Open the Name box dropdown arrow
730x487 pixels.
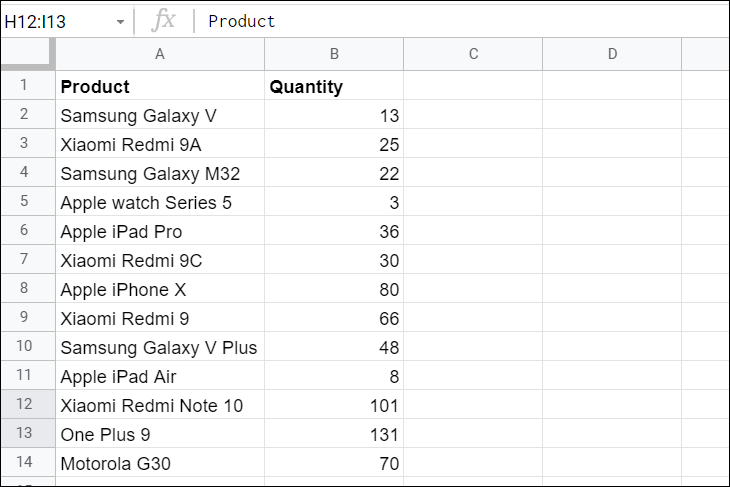click(x=120, y=21)
